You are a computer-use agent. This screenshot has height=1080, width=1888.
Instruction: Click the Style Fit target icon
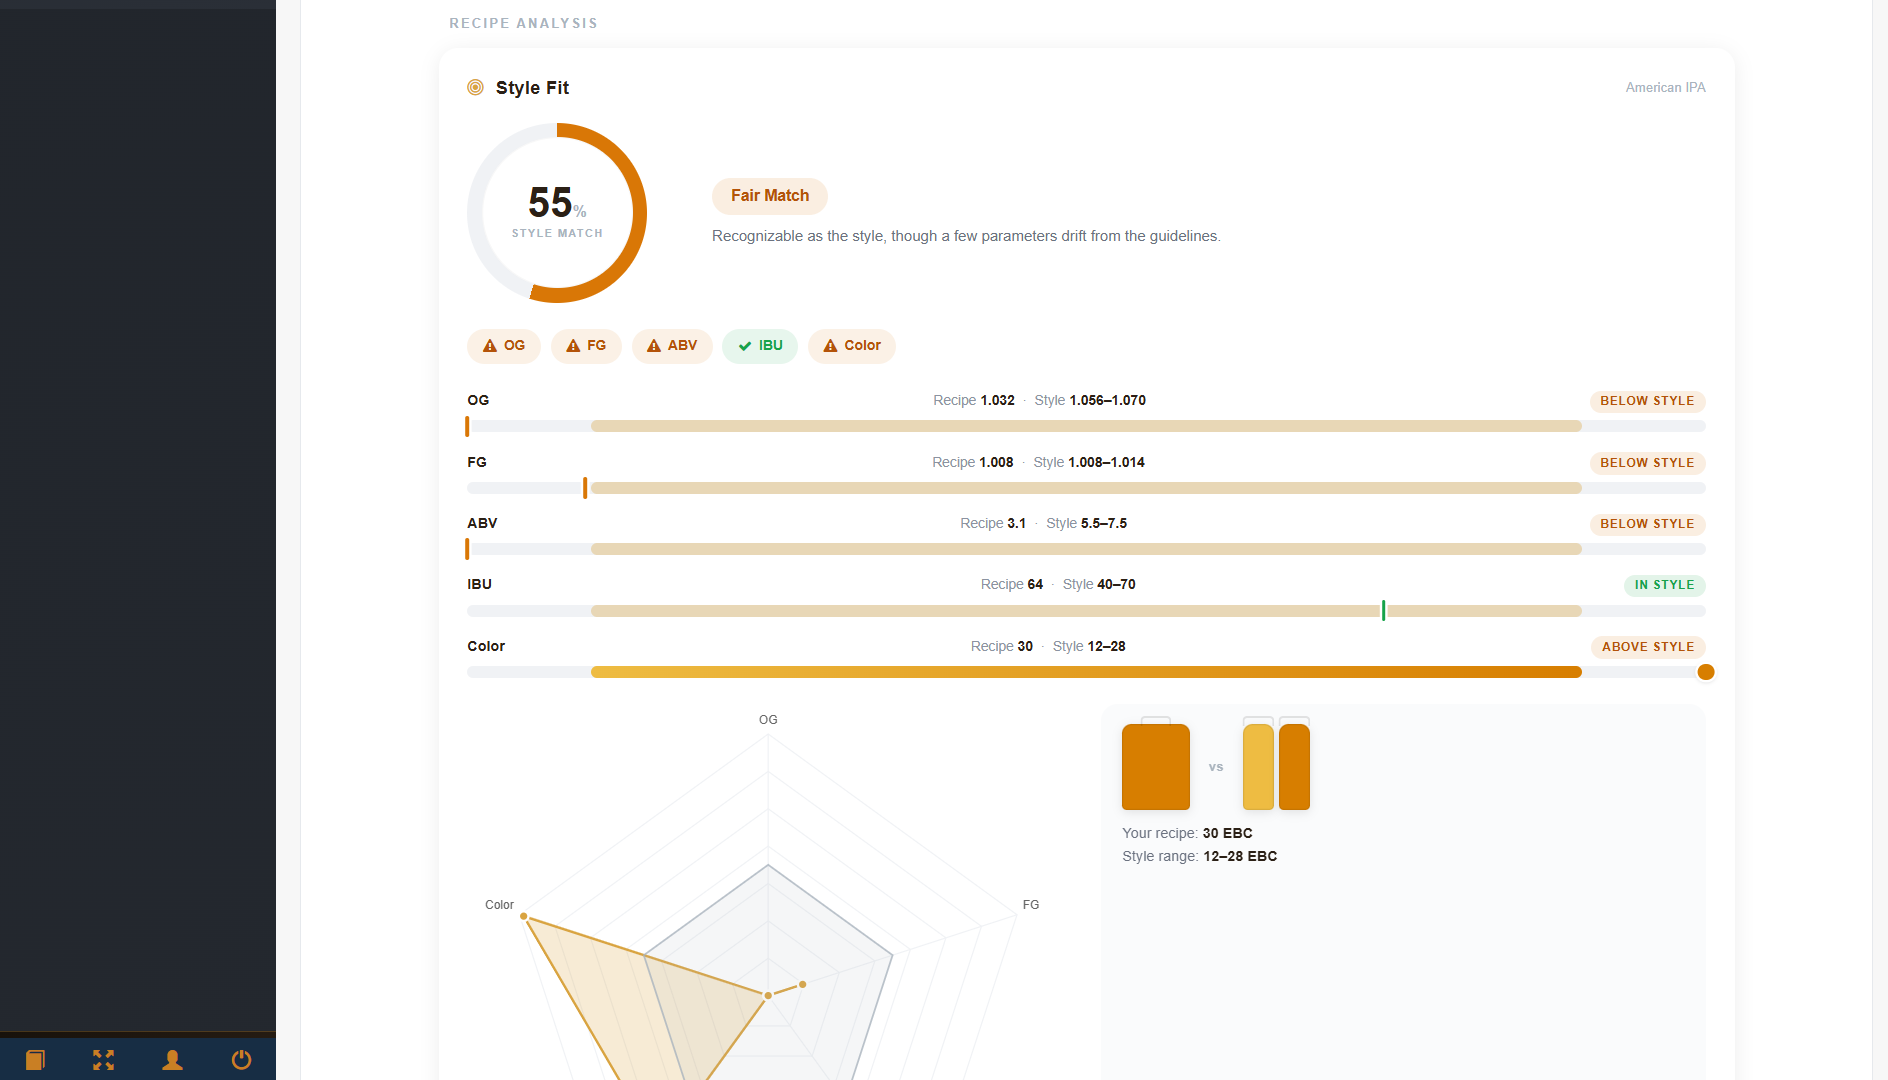pos(476,88)
